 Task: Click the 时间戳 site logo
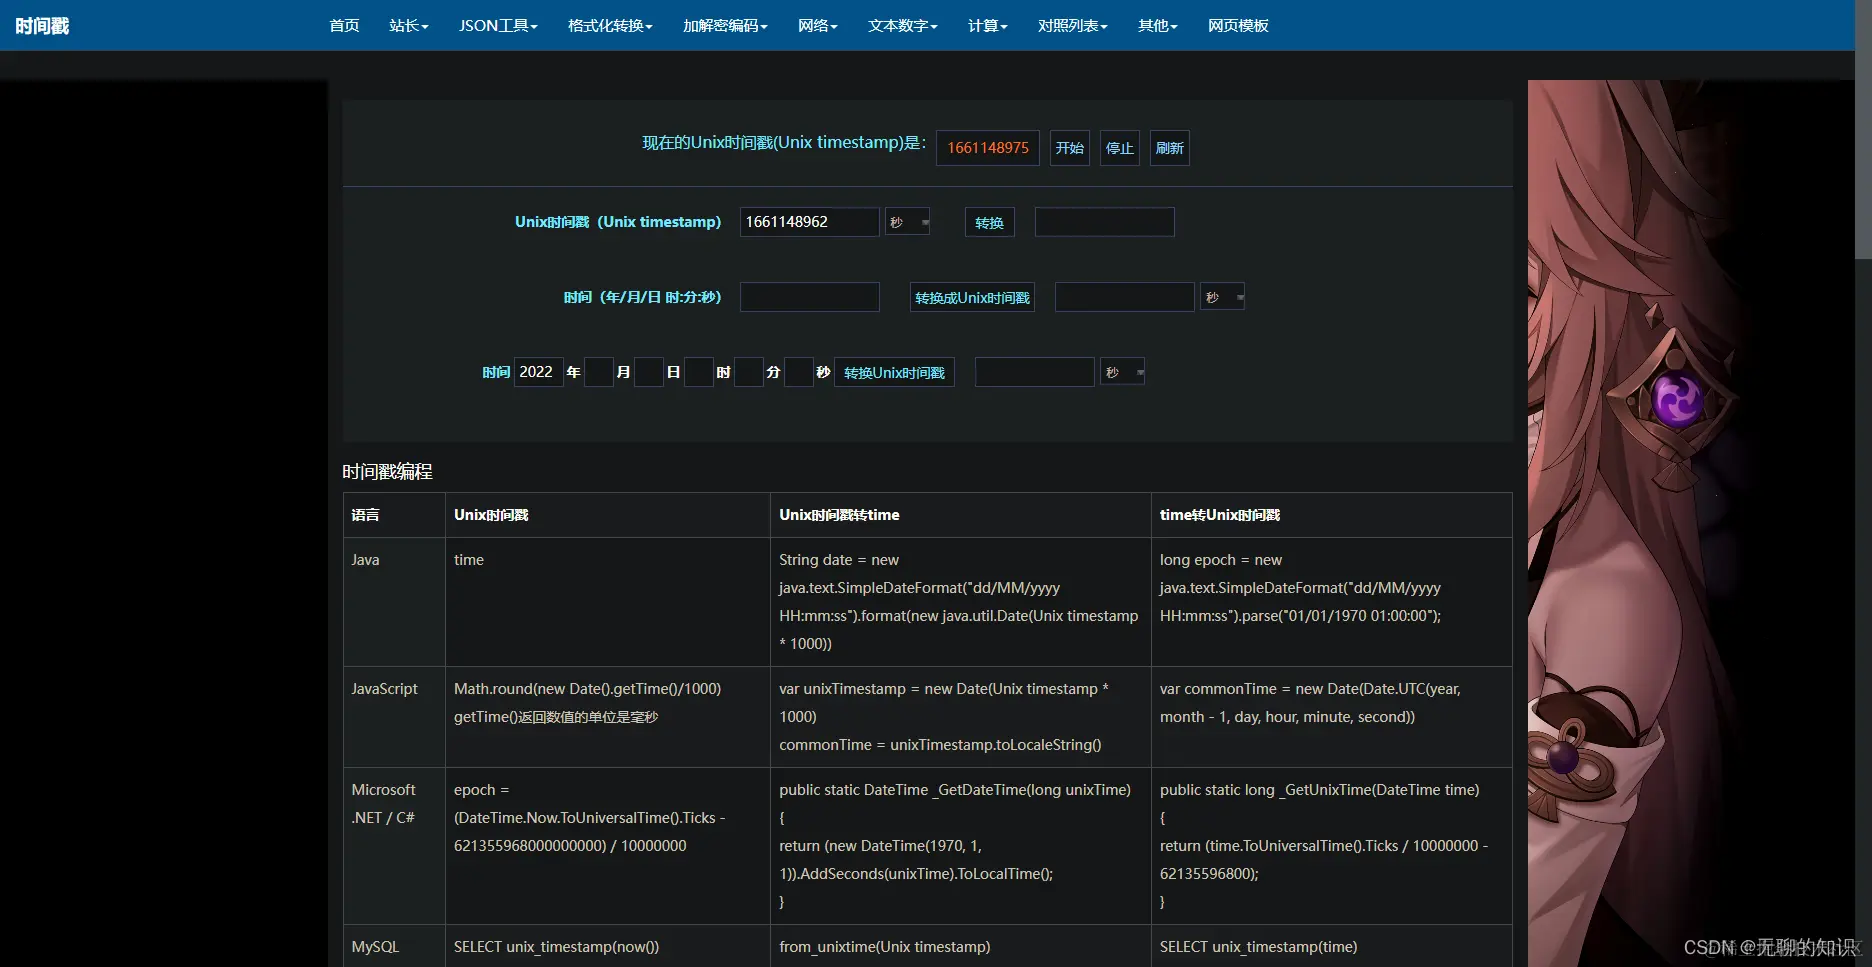[x=42, y=26]
